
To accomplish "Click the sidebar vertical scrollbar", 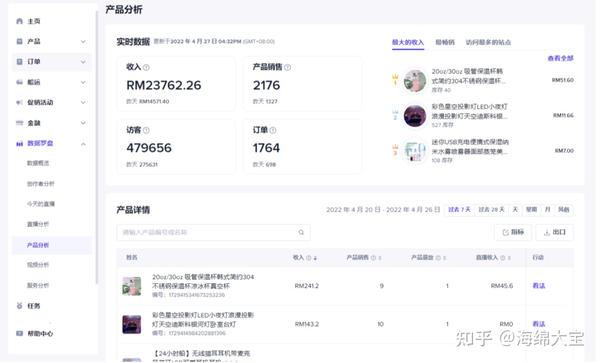I will (x=97, y=147).
